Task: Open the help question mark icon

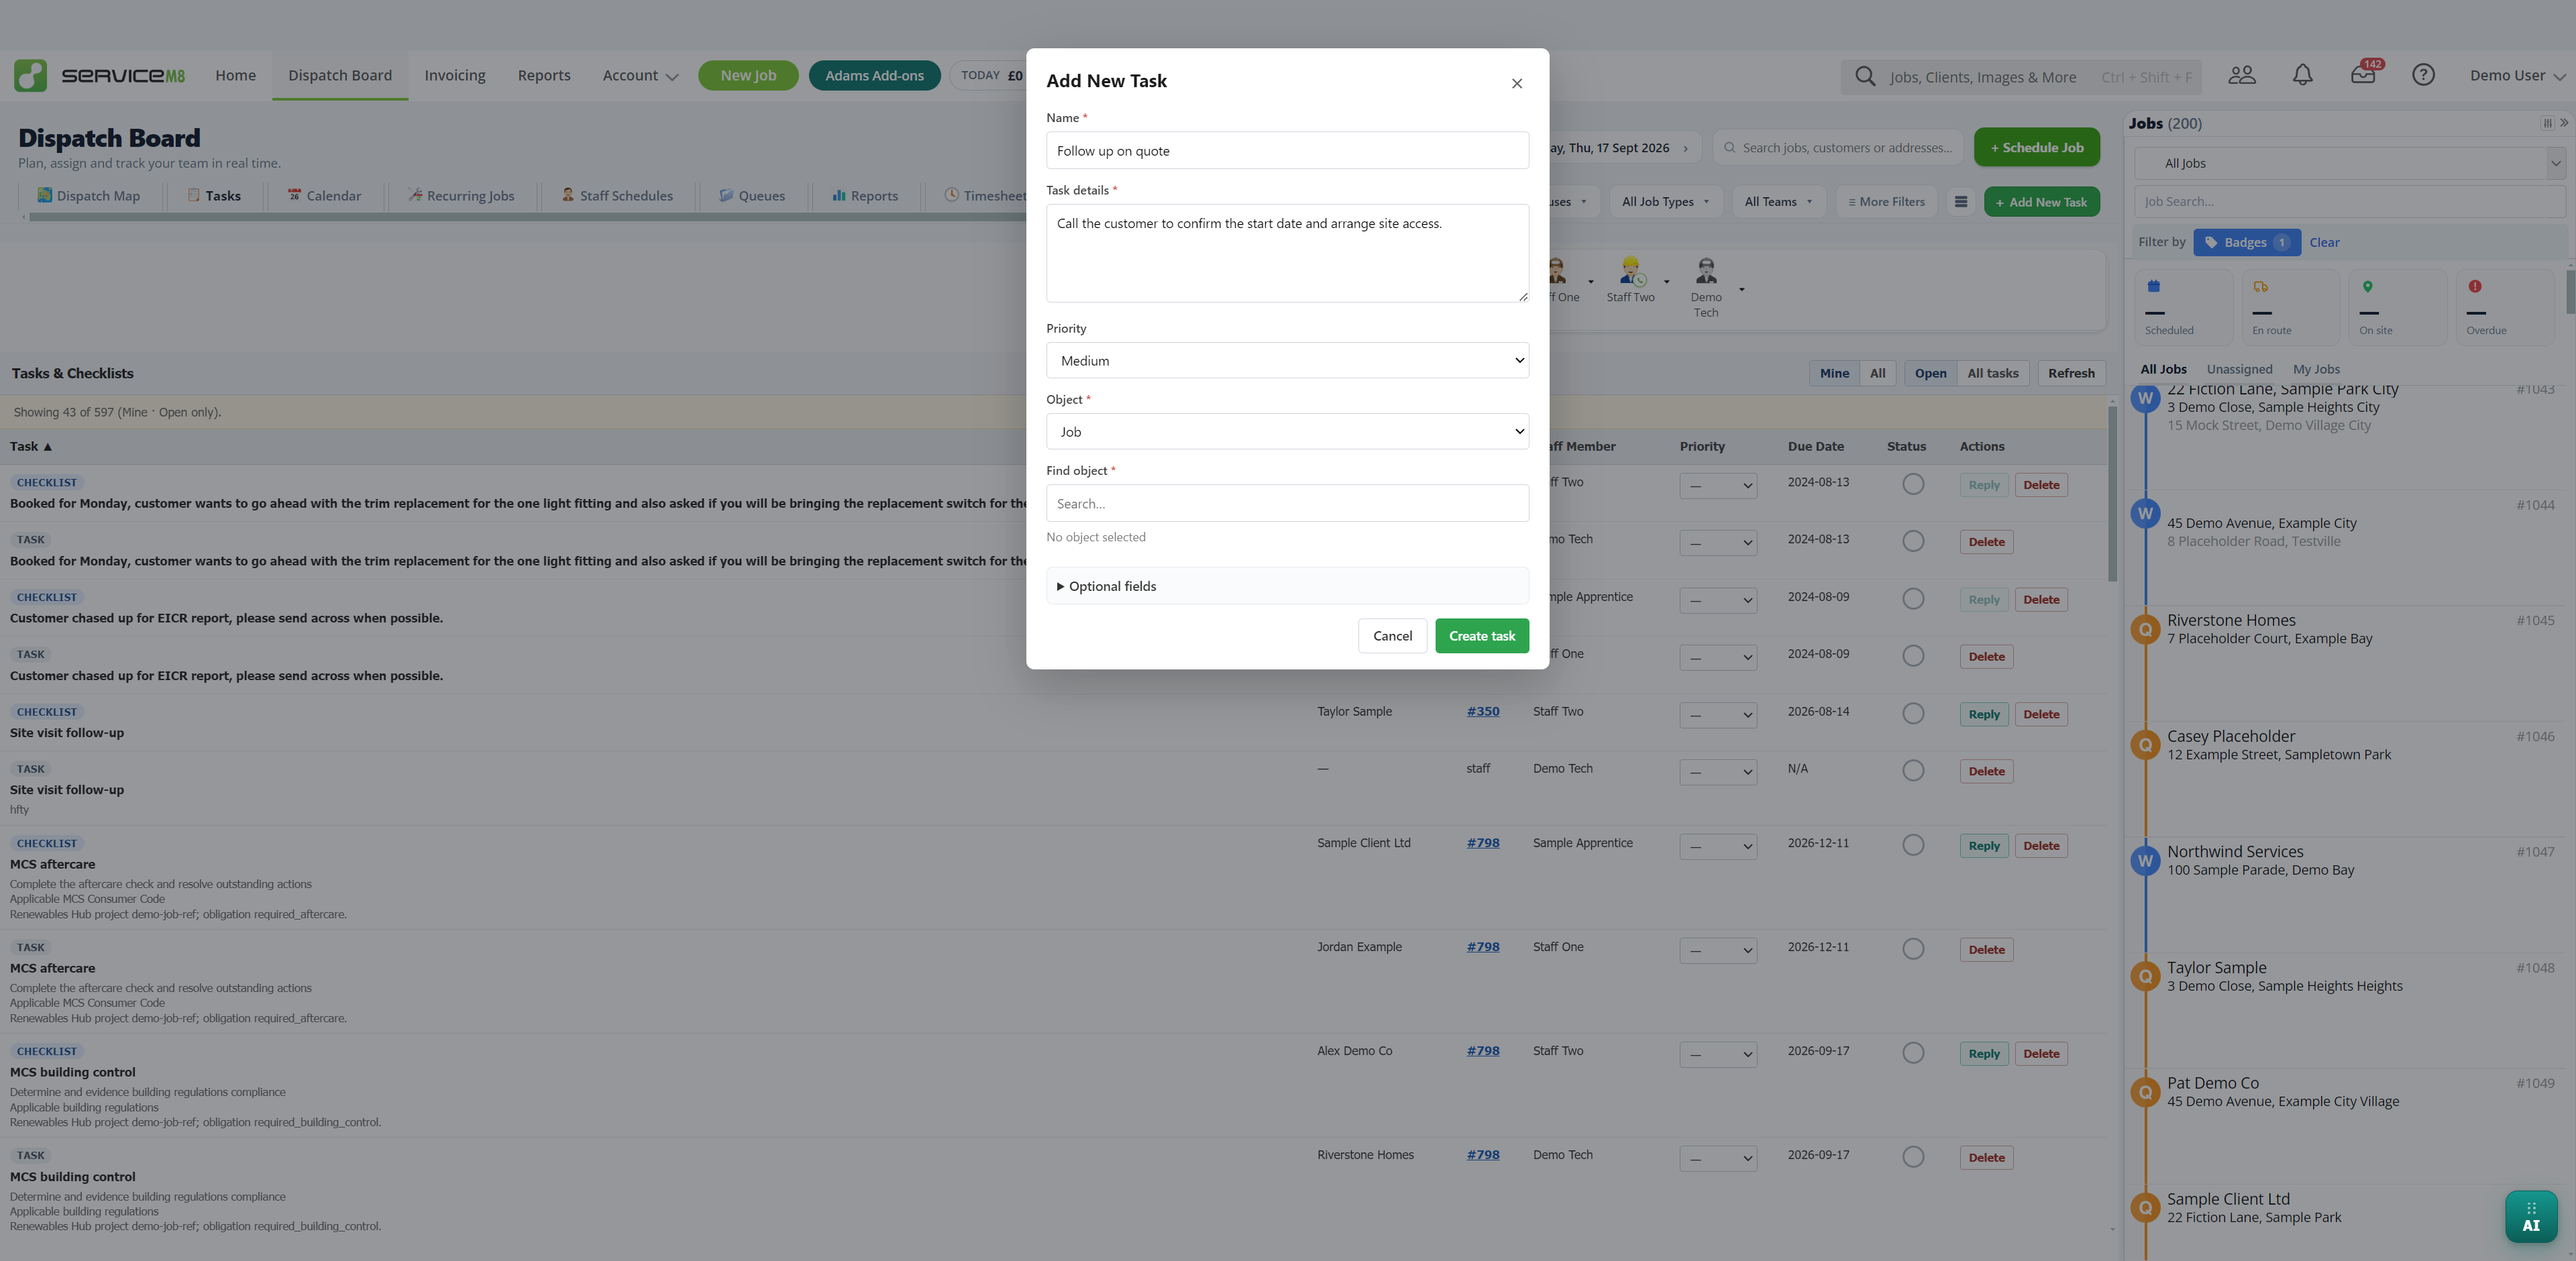Action: pos(2423,75)
